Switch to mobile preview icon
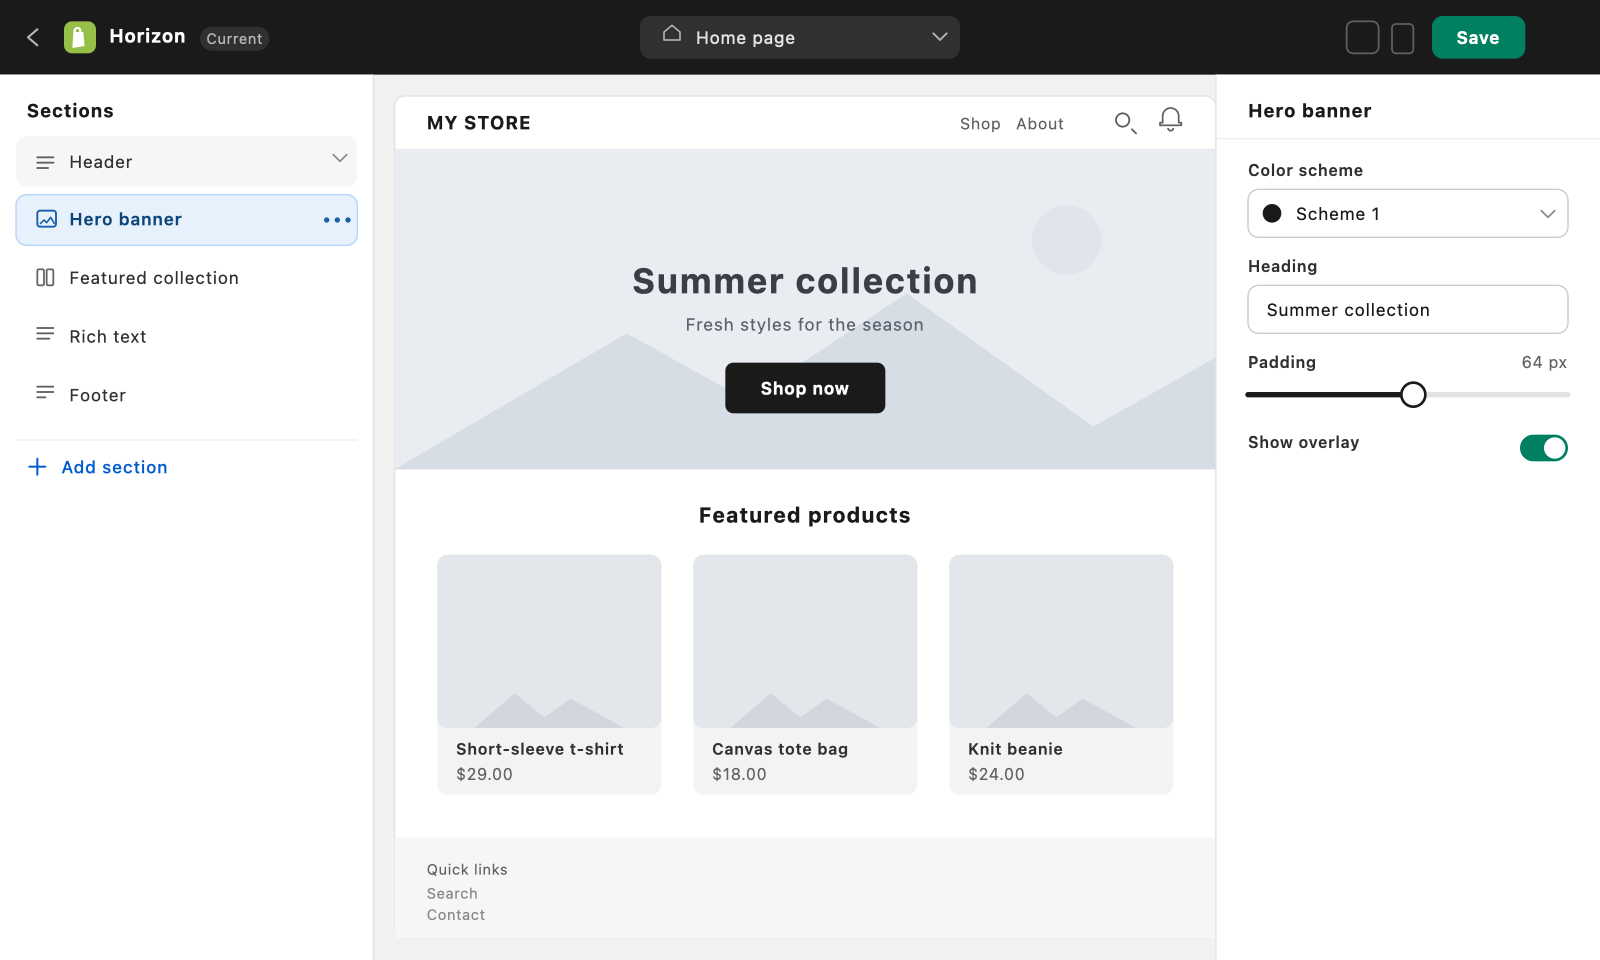This screenshot has width=1600, height=960. [1402, 38]
